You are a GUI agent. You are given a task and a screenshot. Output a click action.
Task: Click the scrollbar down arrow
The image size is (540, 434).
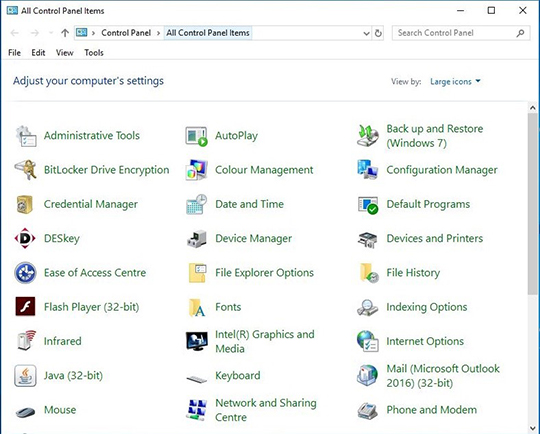tap(533, 429)
